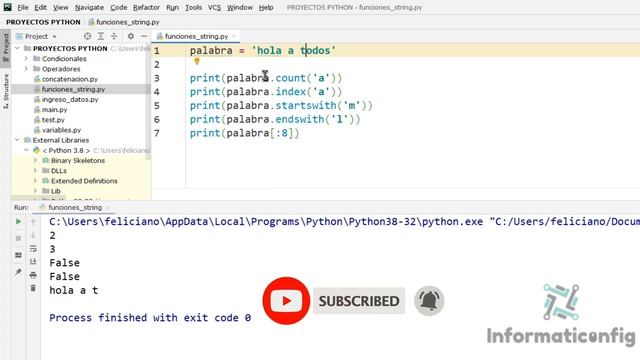The height and width of the screenshot is (360, 640).
Task: Click the Expand All icon in Project panel
Action: pos(100,36)
